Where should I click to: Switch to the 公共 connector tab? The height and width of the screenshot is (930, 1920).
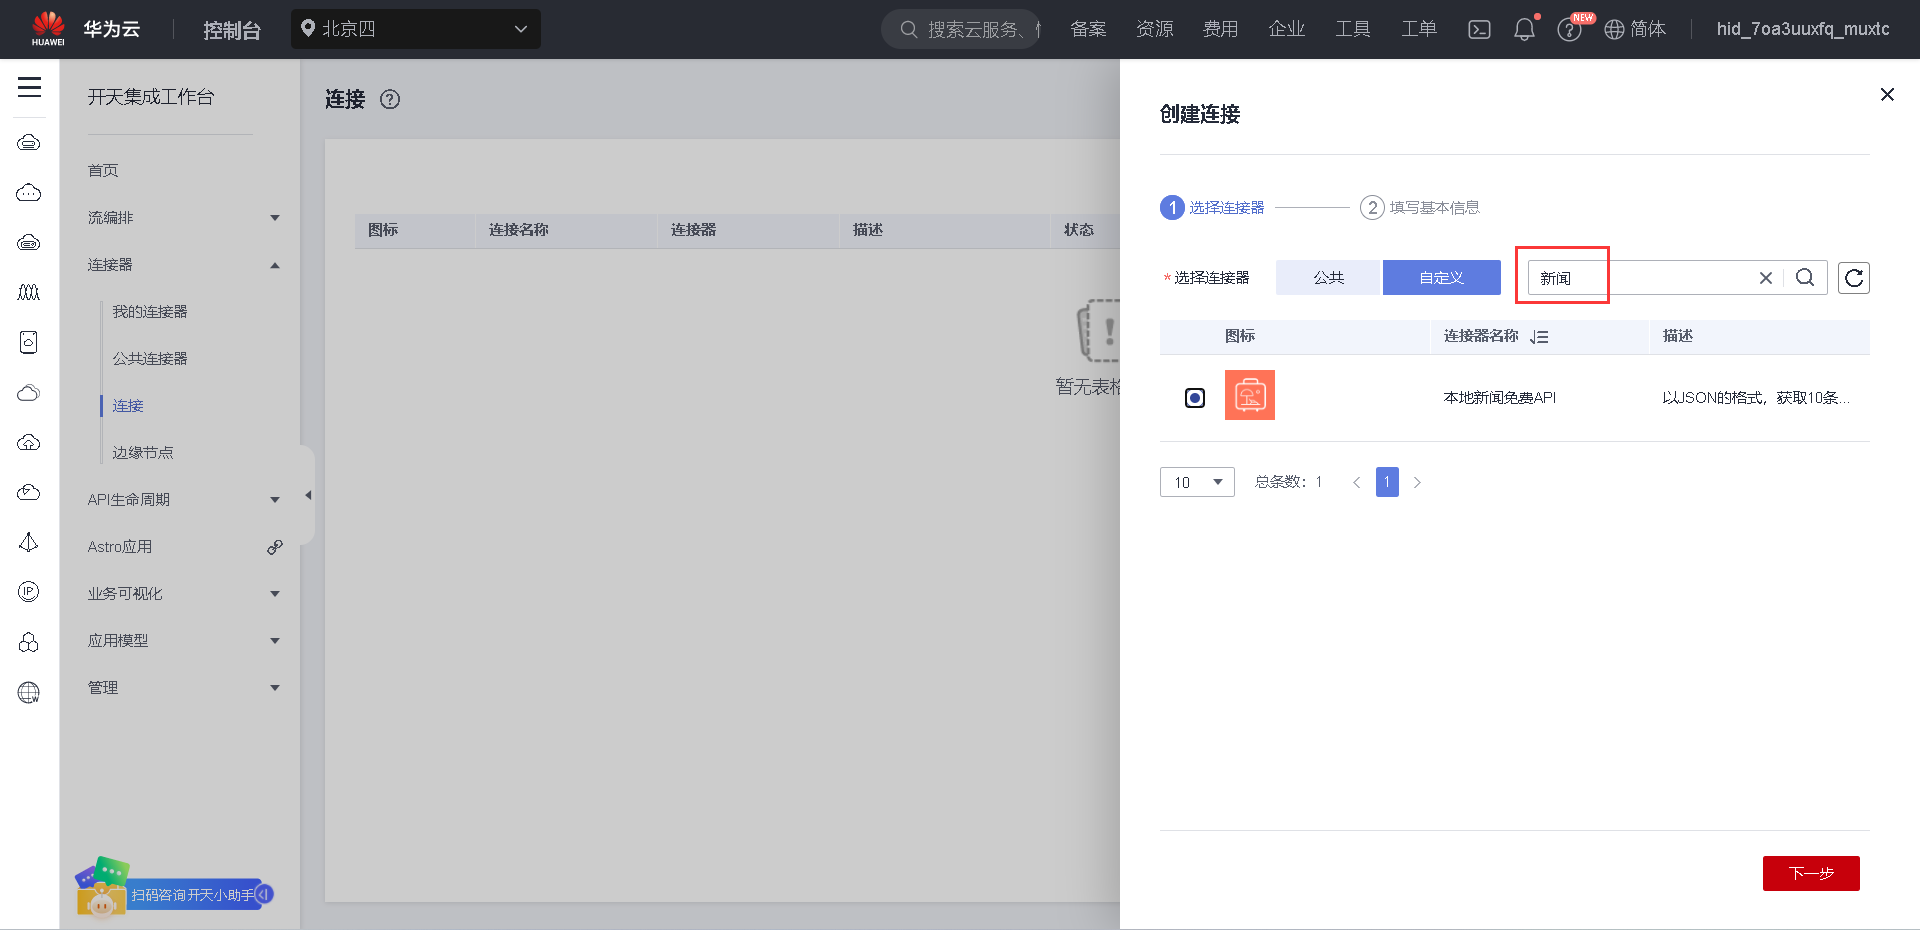[1328, 277]
